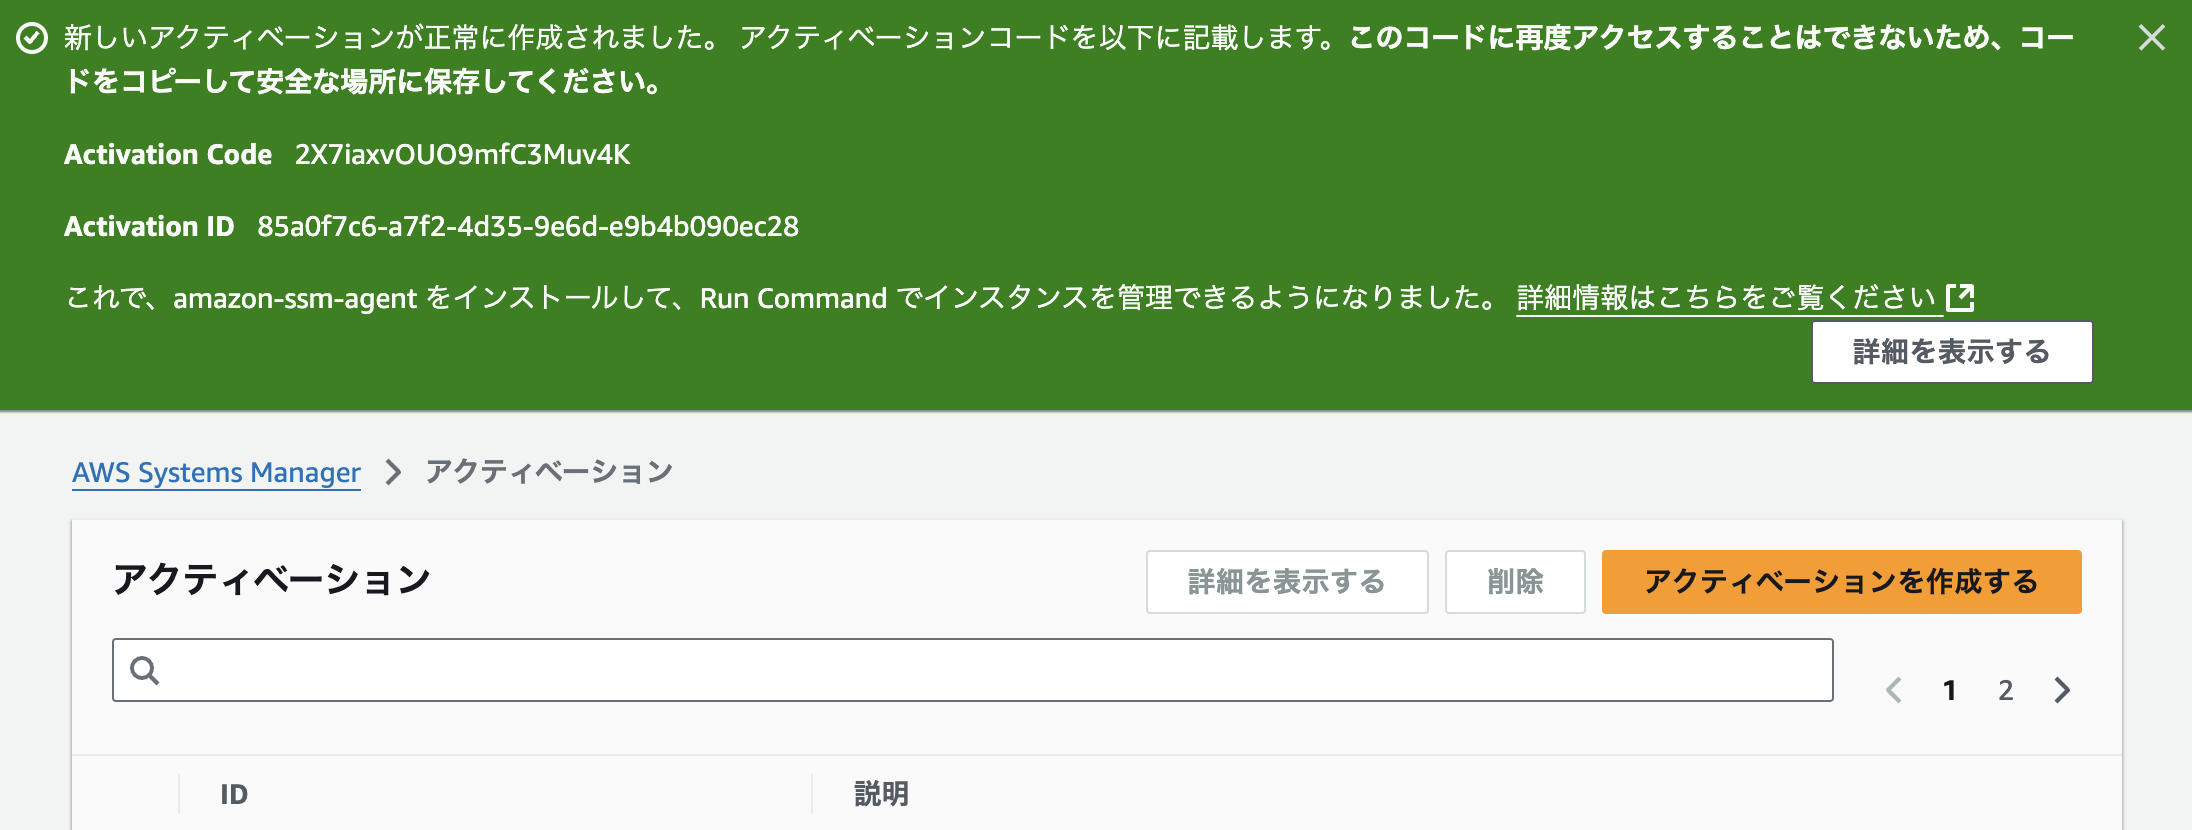Open page 1 of the activation list
Viewport: 2192px width, 830px height.
click(x=1949, y=689)
